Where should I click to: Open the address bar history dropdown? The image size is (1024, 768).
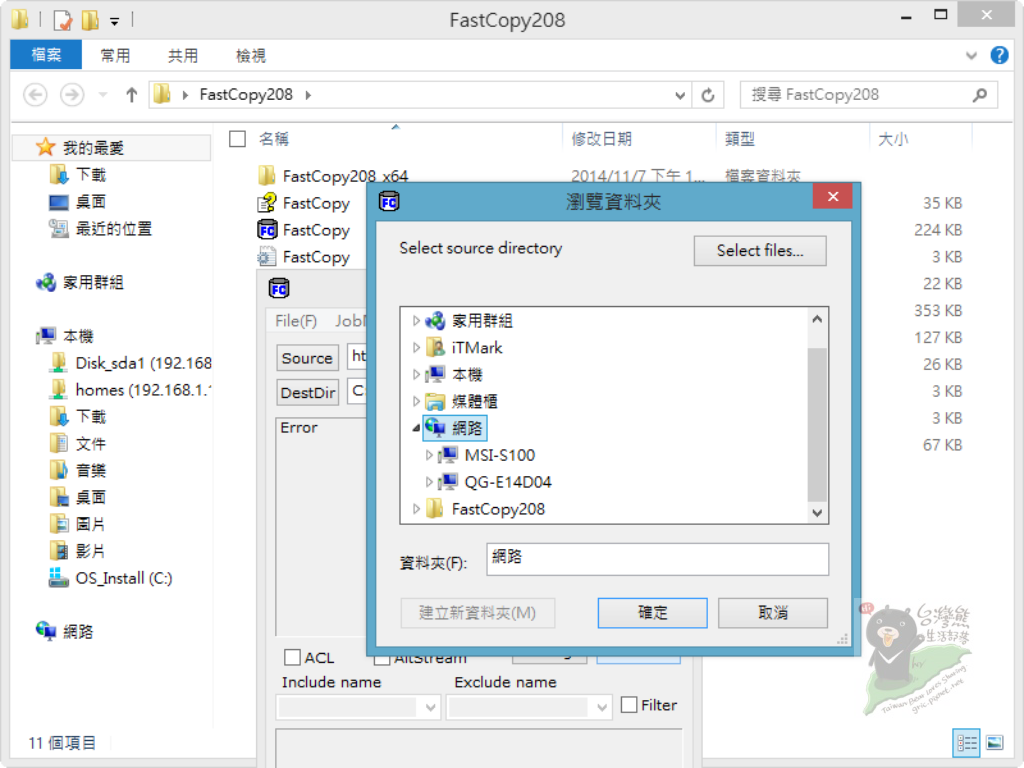(680, 95)
